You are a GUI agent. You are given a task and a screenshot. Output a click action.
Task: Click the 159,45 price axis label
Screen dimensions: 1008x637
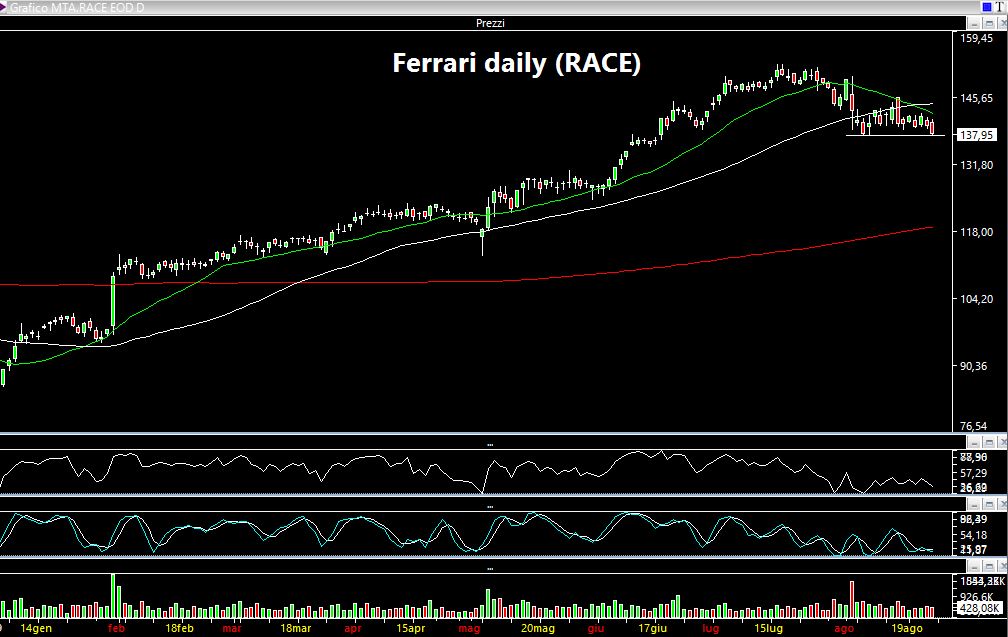[x=976, y=39]
